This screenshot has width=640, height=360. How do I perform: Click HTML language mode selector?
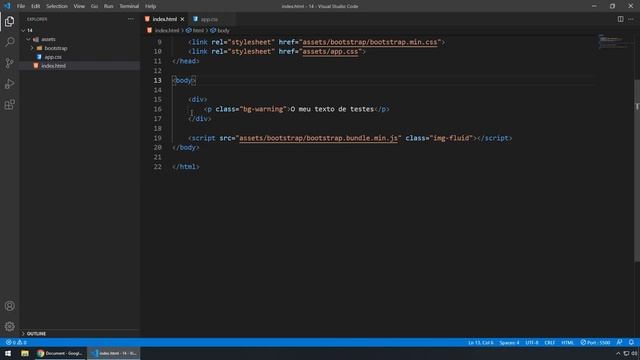point(567,342)
